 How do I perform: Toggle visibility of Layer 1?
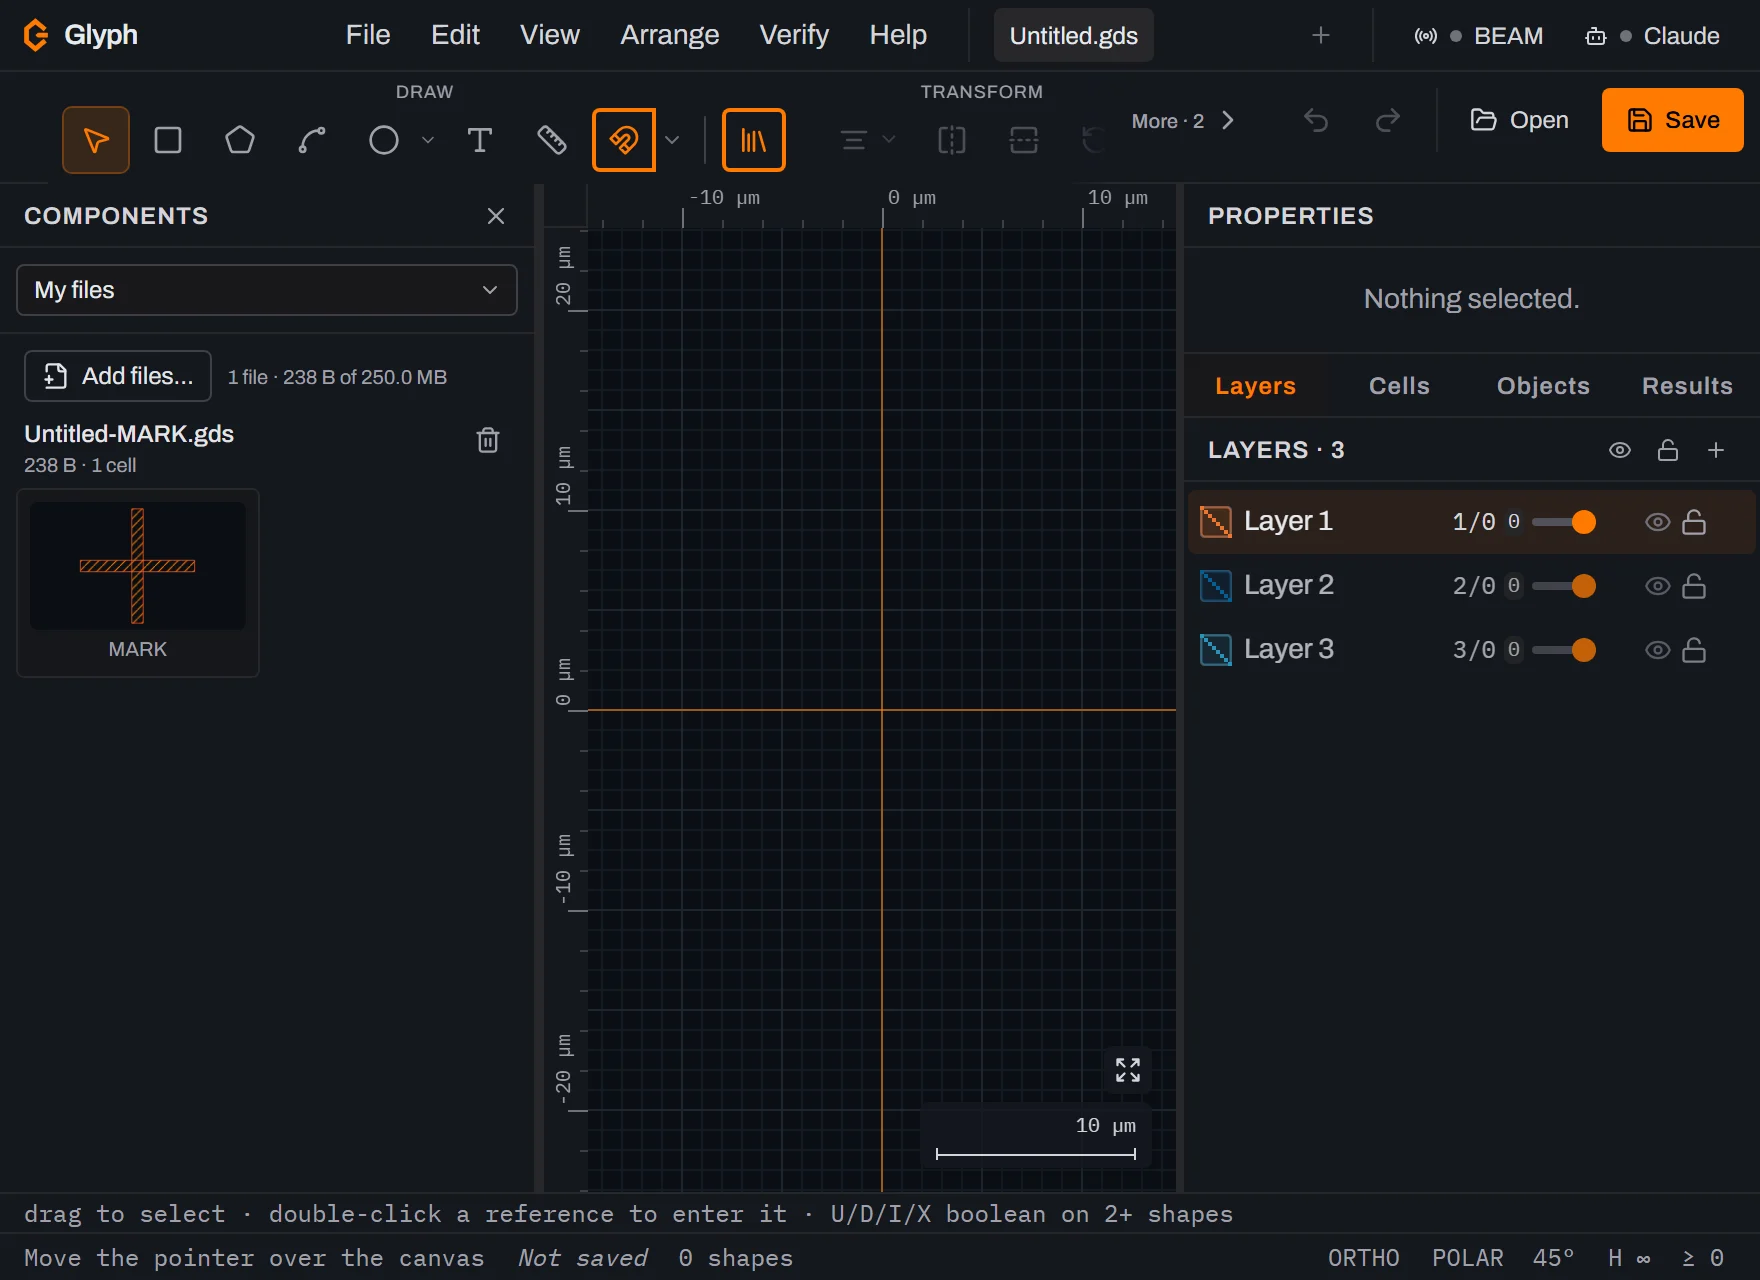(1657, 522)
